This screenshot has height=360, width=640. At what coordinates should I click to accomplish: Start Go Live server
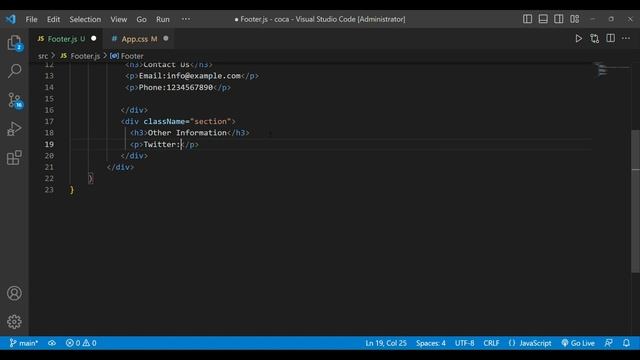pos(578,343)
